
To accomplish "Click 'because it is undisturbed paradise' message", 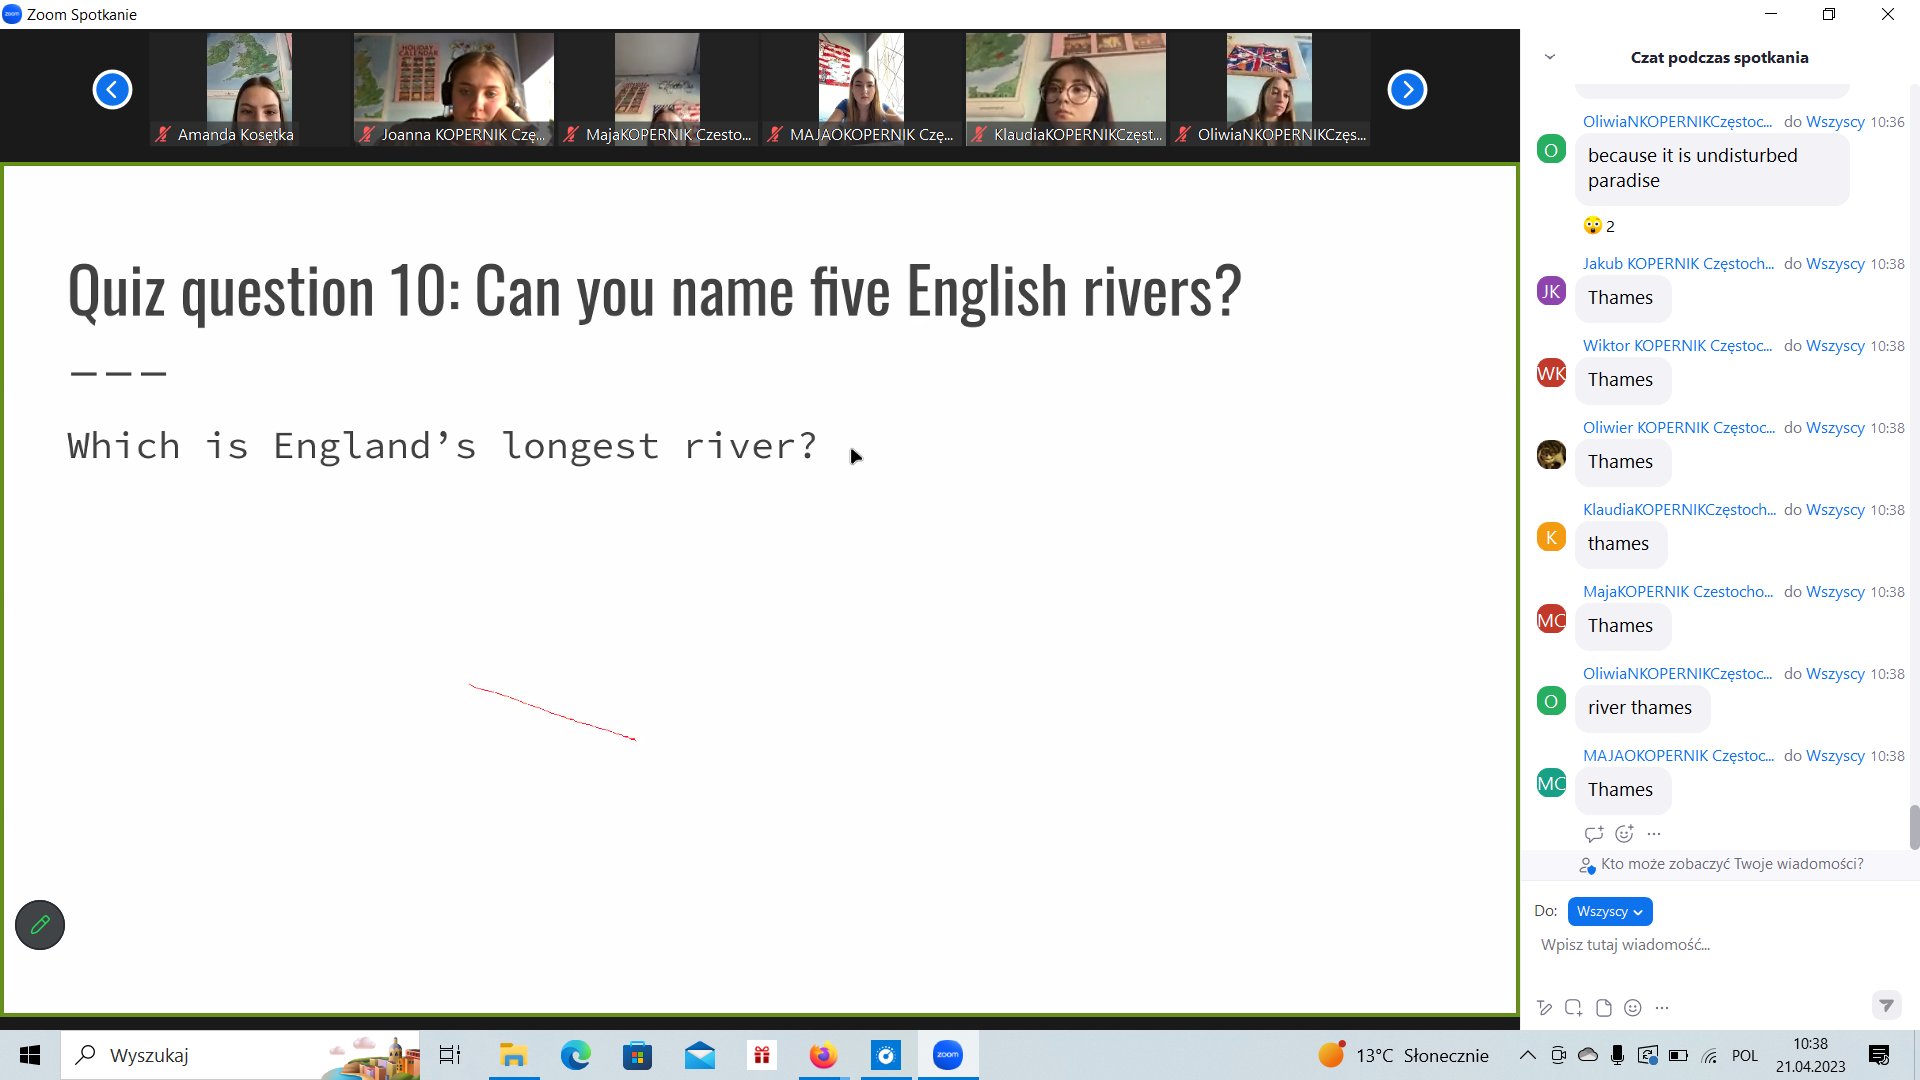I will pyautogui.click(x=1711, y=168).
